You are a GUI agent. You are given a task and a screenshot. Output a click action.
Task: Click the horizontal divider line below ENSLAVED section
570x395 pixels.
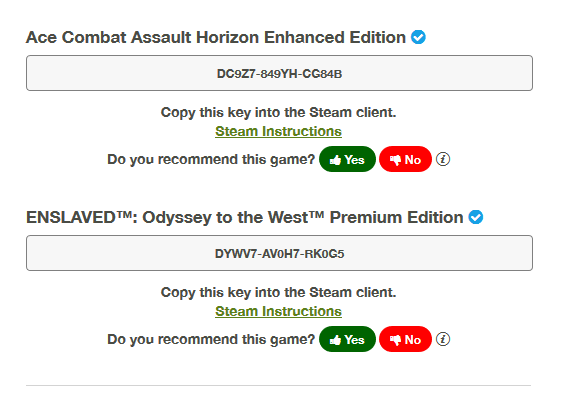tap(278, 386)
